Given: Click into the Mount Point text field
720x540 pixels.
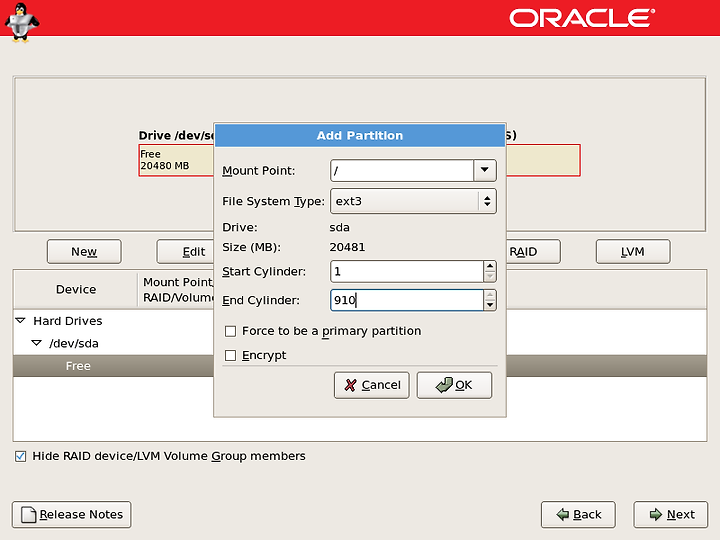Looking at the screenshot, I should 402,170.
